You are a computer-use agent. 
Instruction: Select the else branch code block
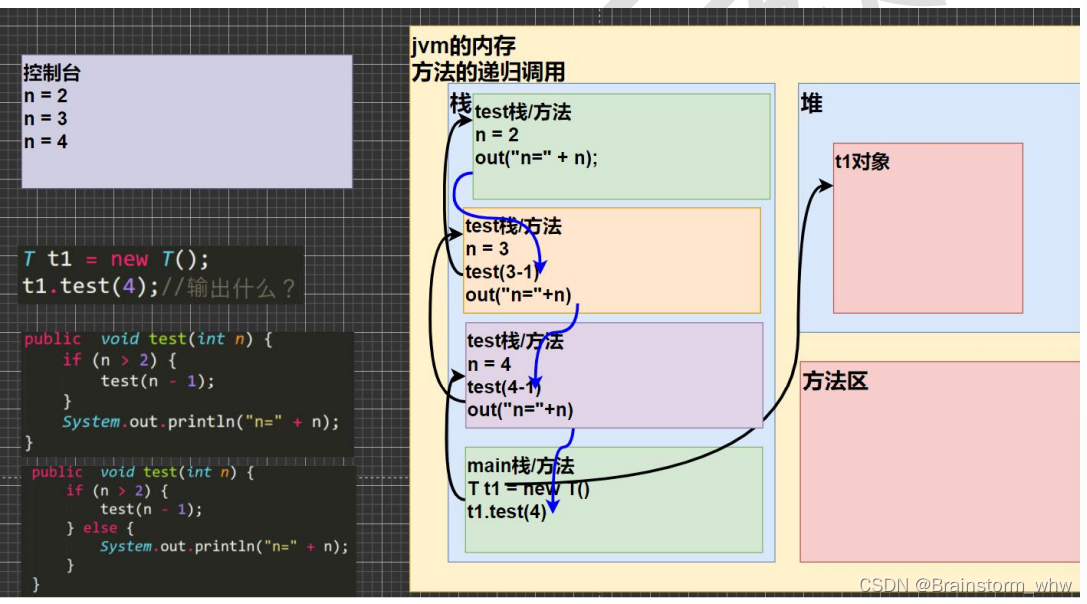pos(105,528)
